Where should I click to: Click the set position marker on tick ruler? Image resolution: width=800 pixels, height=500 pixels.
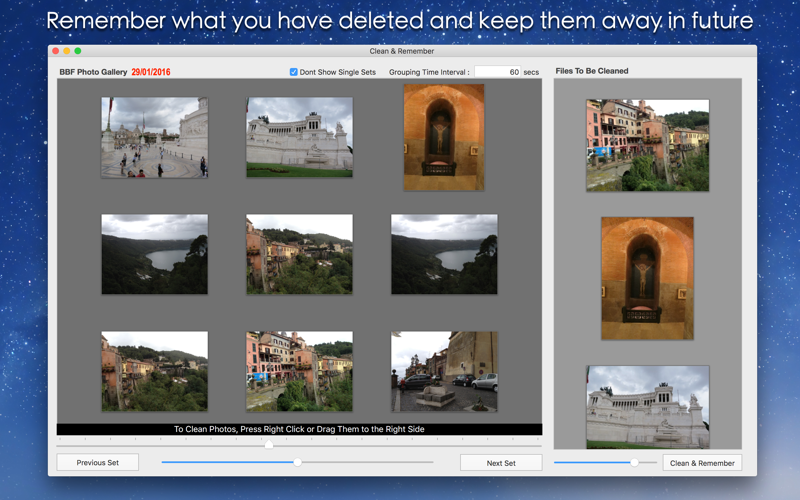click(x=269, y=444)
